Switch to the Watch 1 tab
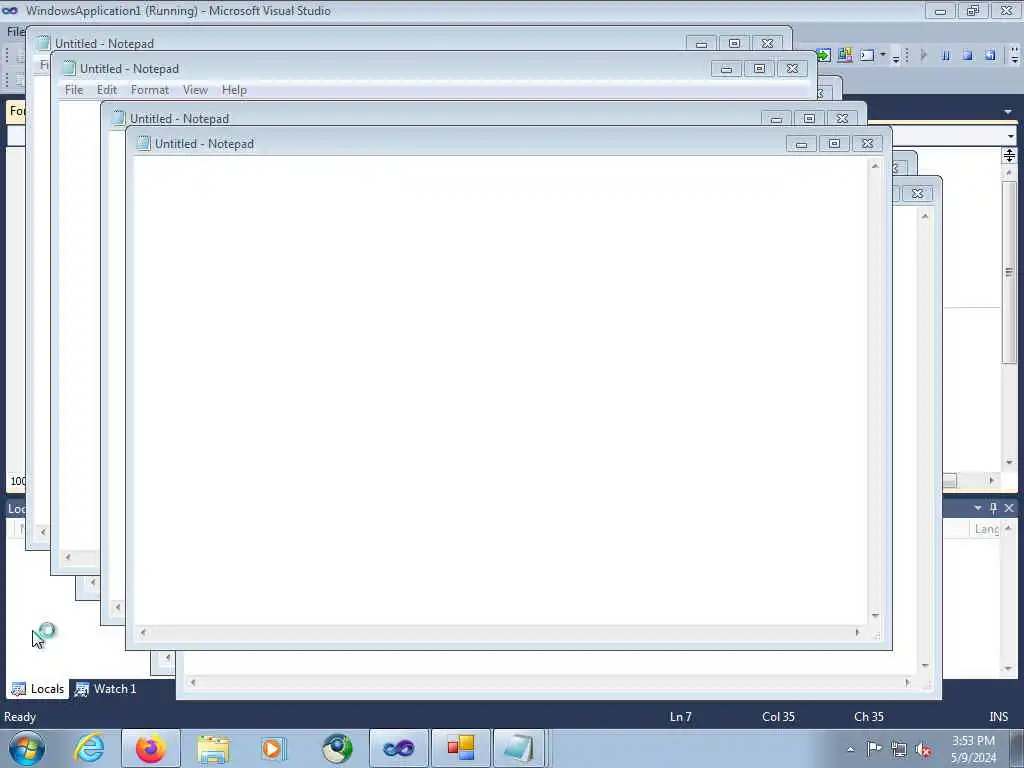 point(106,688)
